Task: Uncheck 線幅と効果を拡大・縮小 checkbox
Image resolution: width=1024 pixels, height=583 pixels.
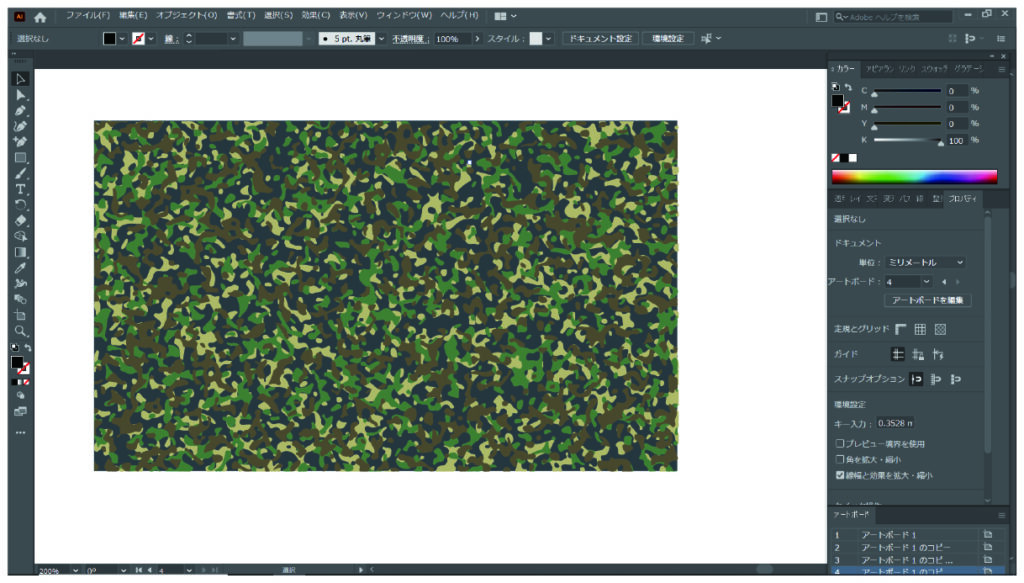Action: click(x=840, y=475)
